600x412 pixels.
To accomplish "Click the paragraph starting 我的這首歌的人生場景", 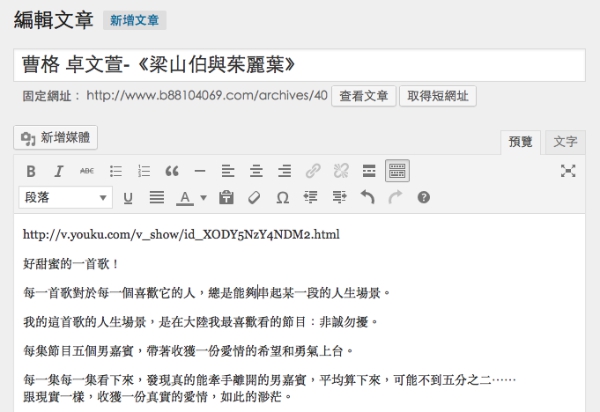I will pyautogui.click(x=201, y=322).
